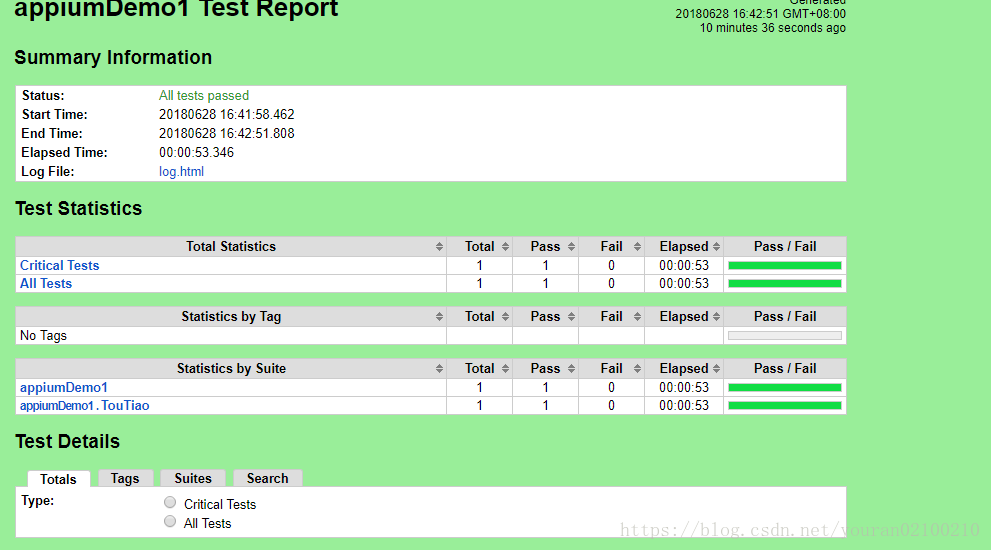Sort Statistics by Suite name arrow icon
991x550 pixels.
pyautogui.click(x=439, y=369)
